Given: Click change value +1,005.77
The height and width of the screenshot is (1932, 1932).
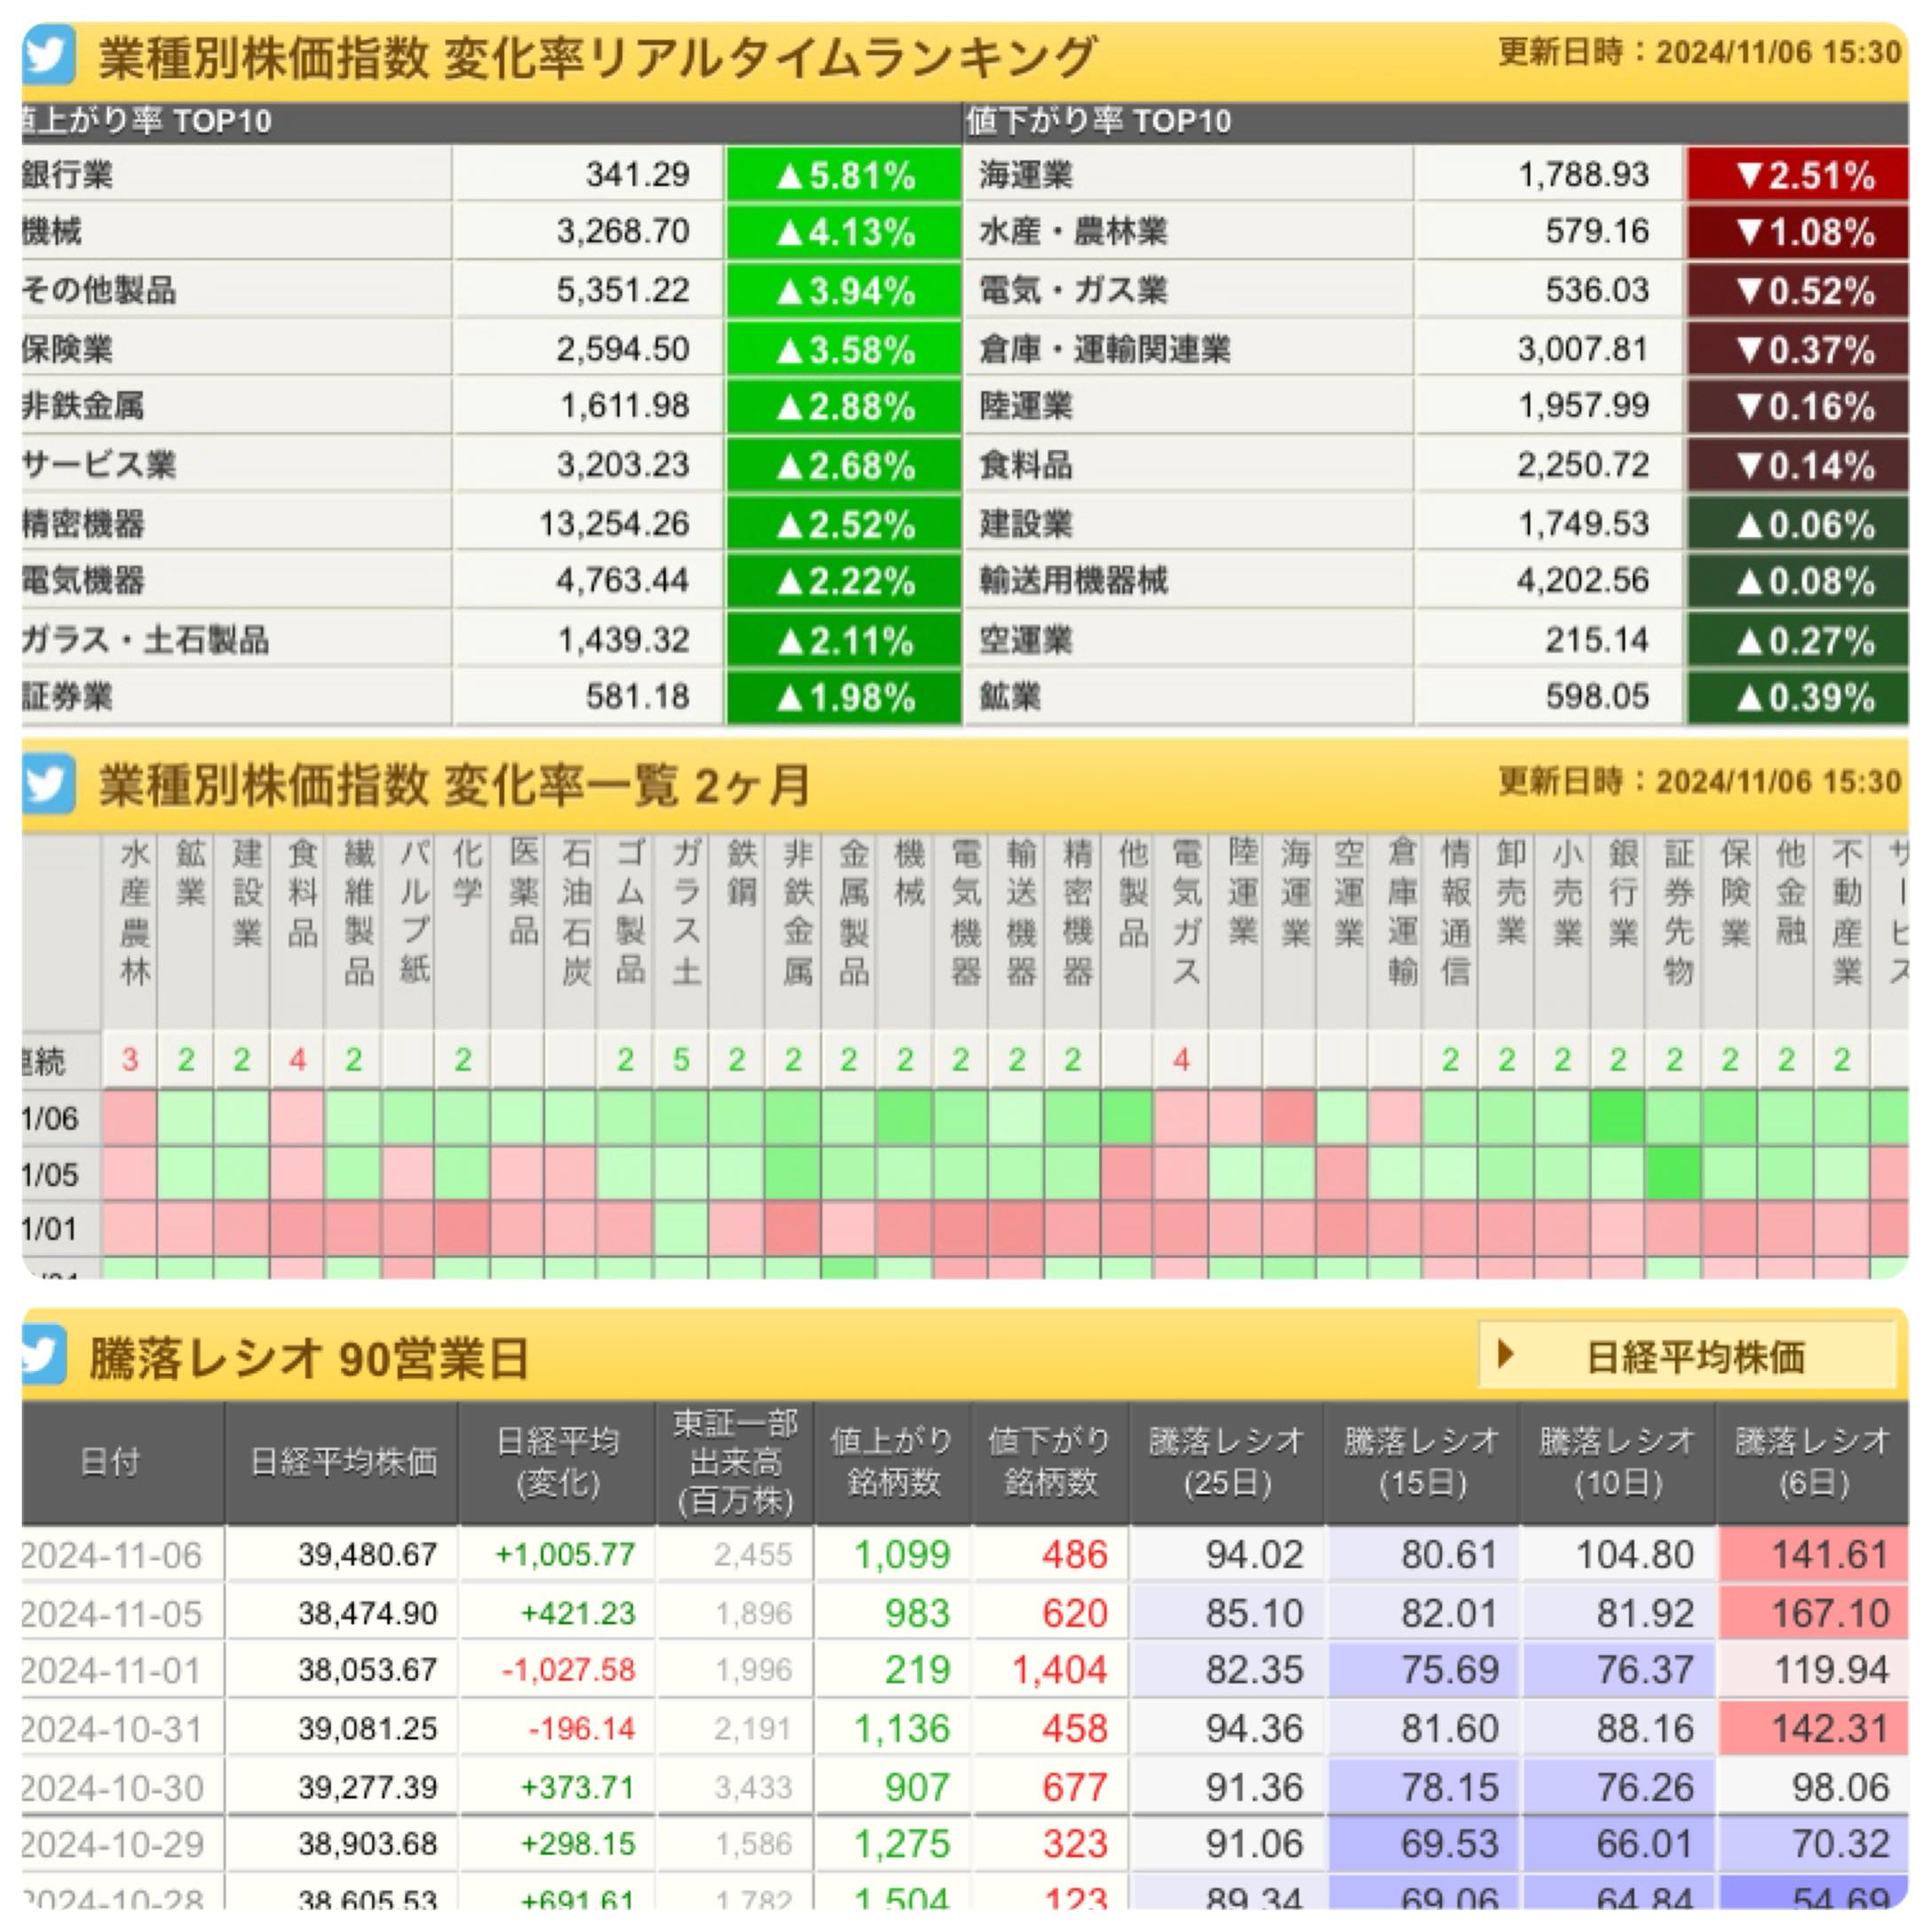Looking at the screenshot, I should point(565,1555).
